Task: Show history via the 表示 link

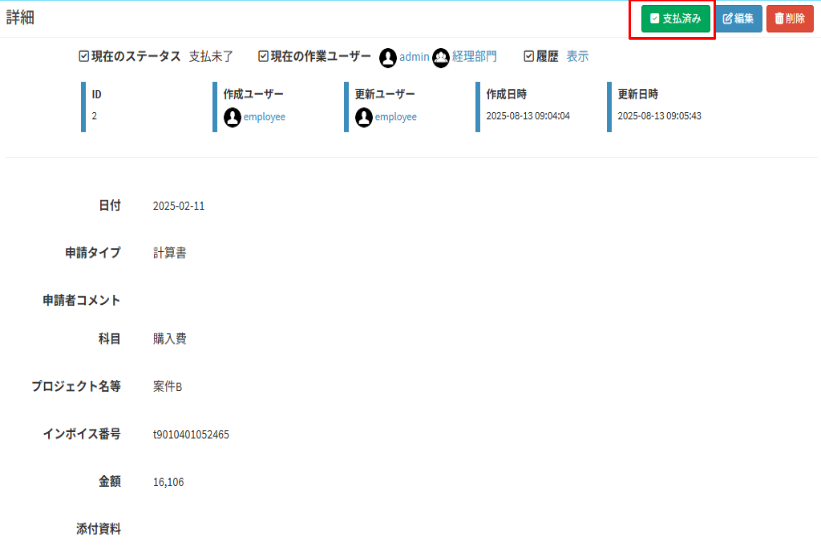Action: [578, 57]
